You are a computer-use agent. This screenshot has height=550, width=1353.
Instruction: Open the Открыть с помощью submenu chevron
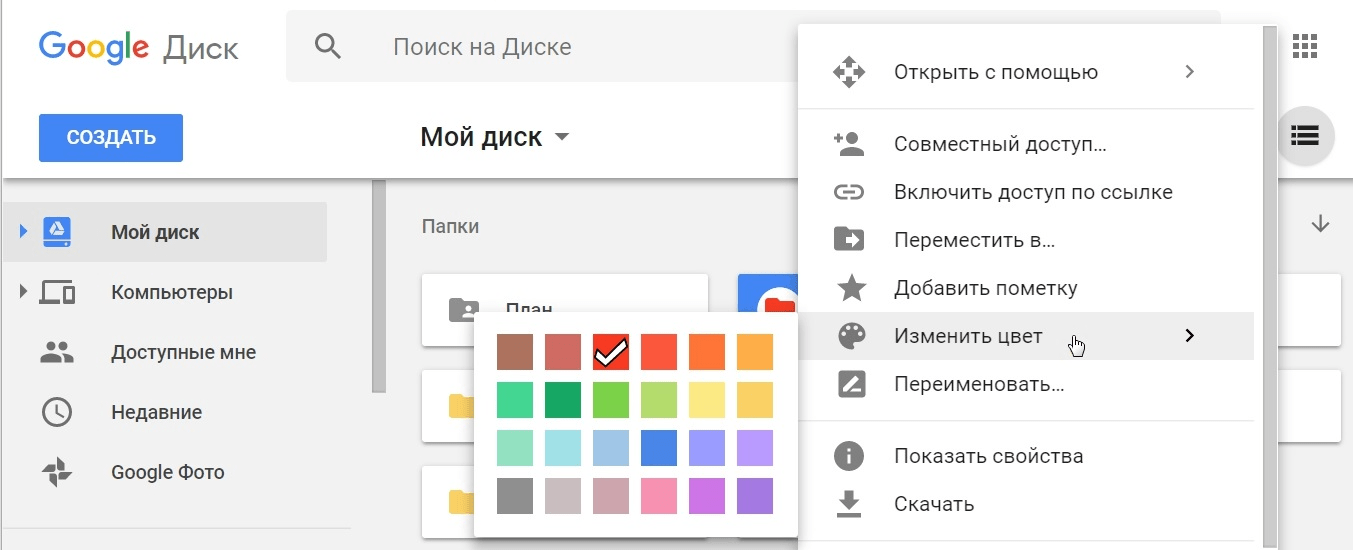(x=1189, y=72)
